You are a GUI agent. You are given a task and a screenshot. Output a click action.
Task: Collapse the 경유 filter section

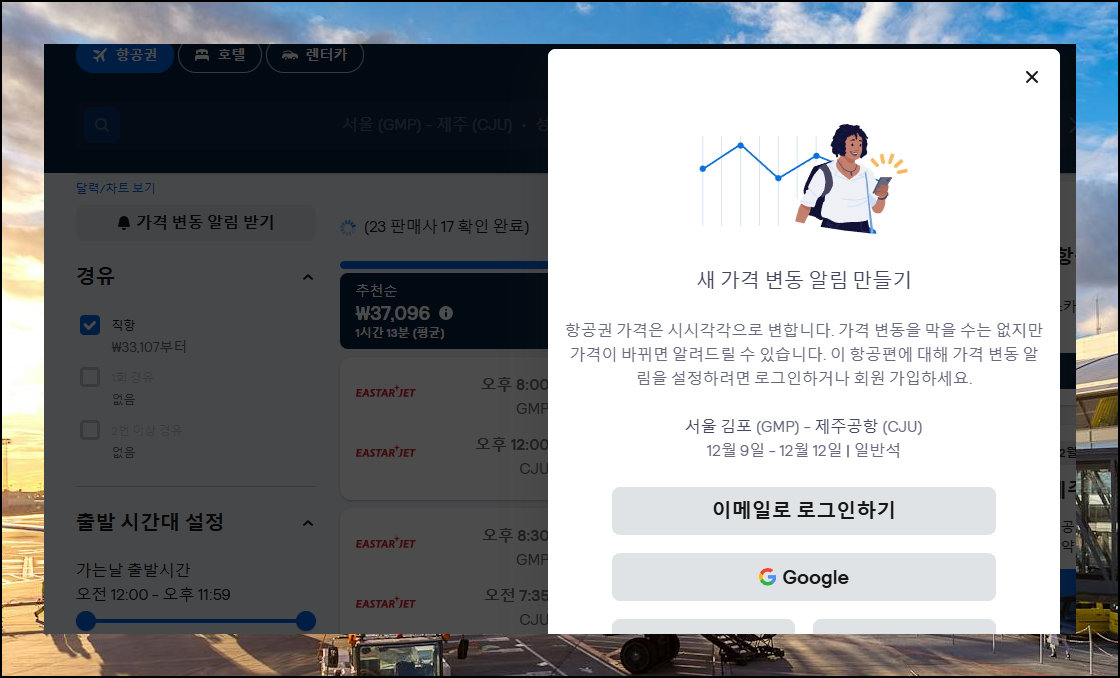point(308,277)
